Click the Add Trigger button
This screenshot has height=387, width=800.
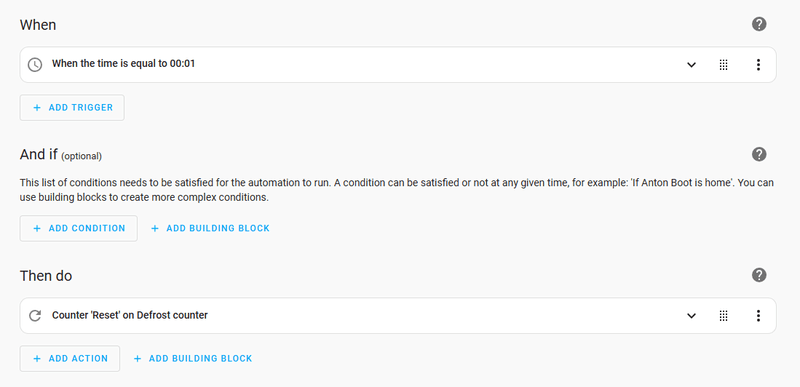click(x=72, y=108)
